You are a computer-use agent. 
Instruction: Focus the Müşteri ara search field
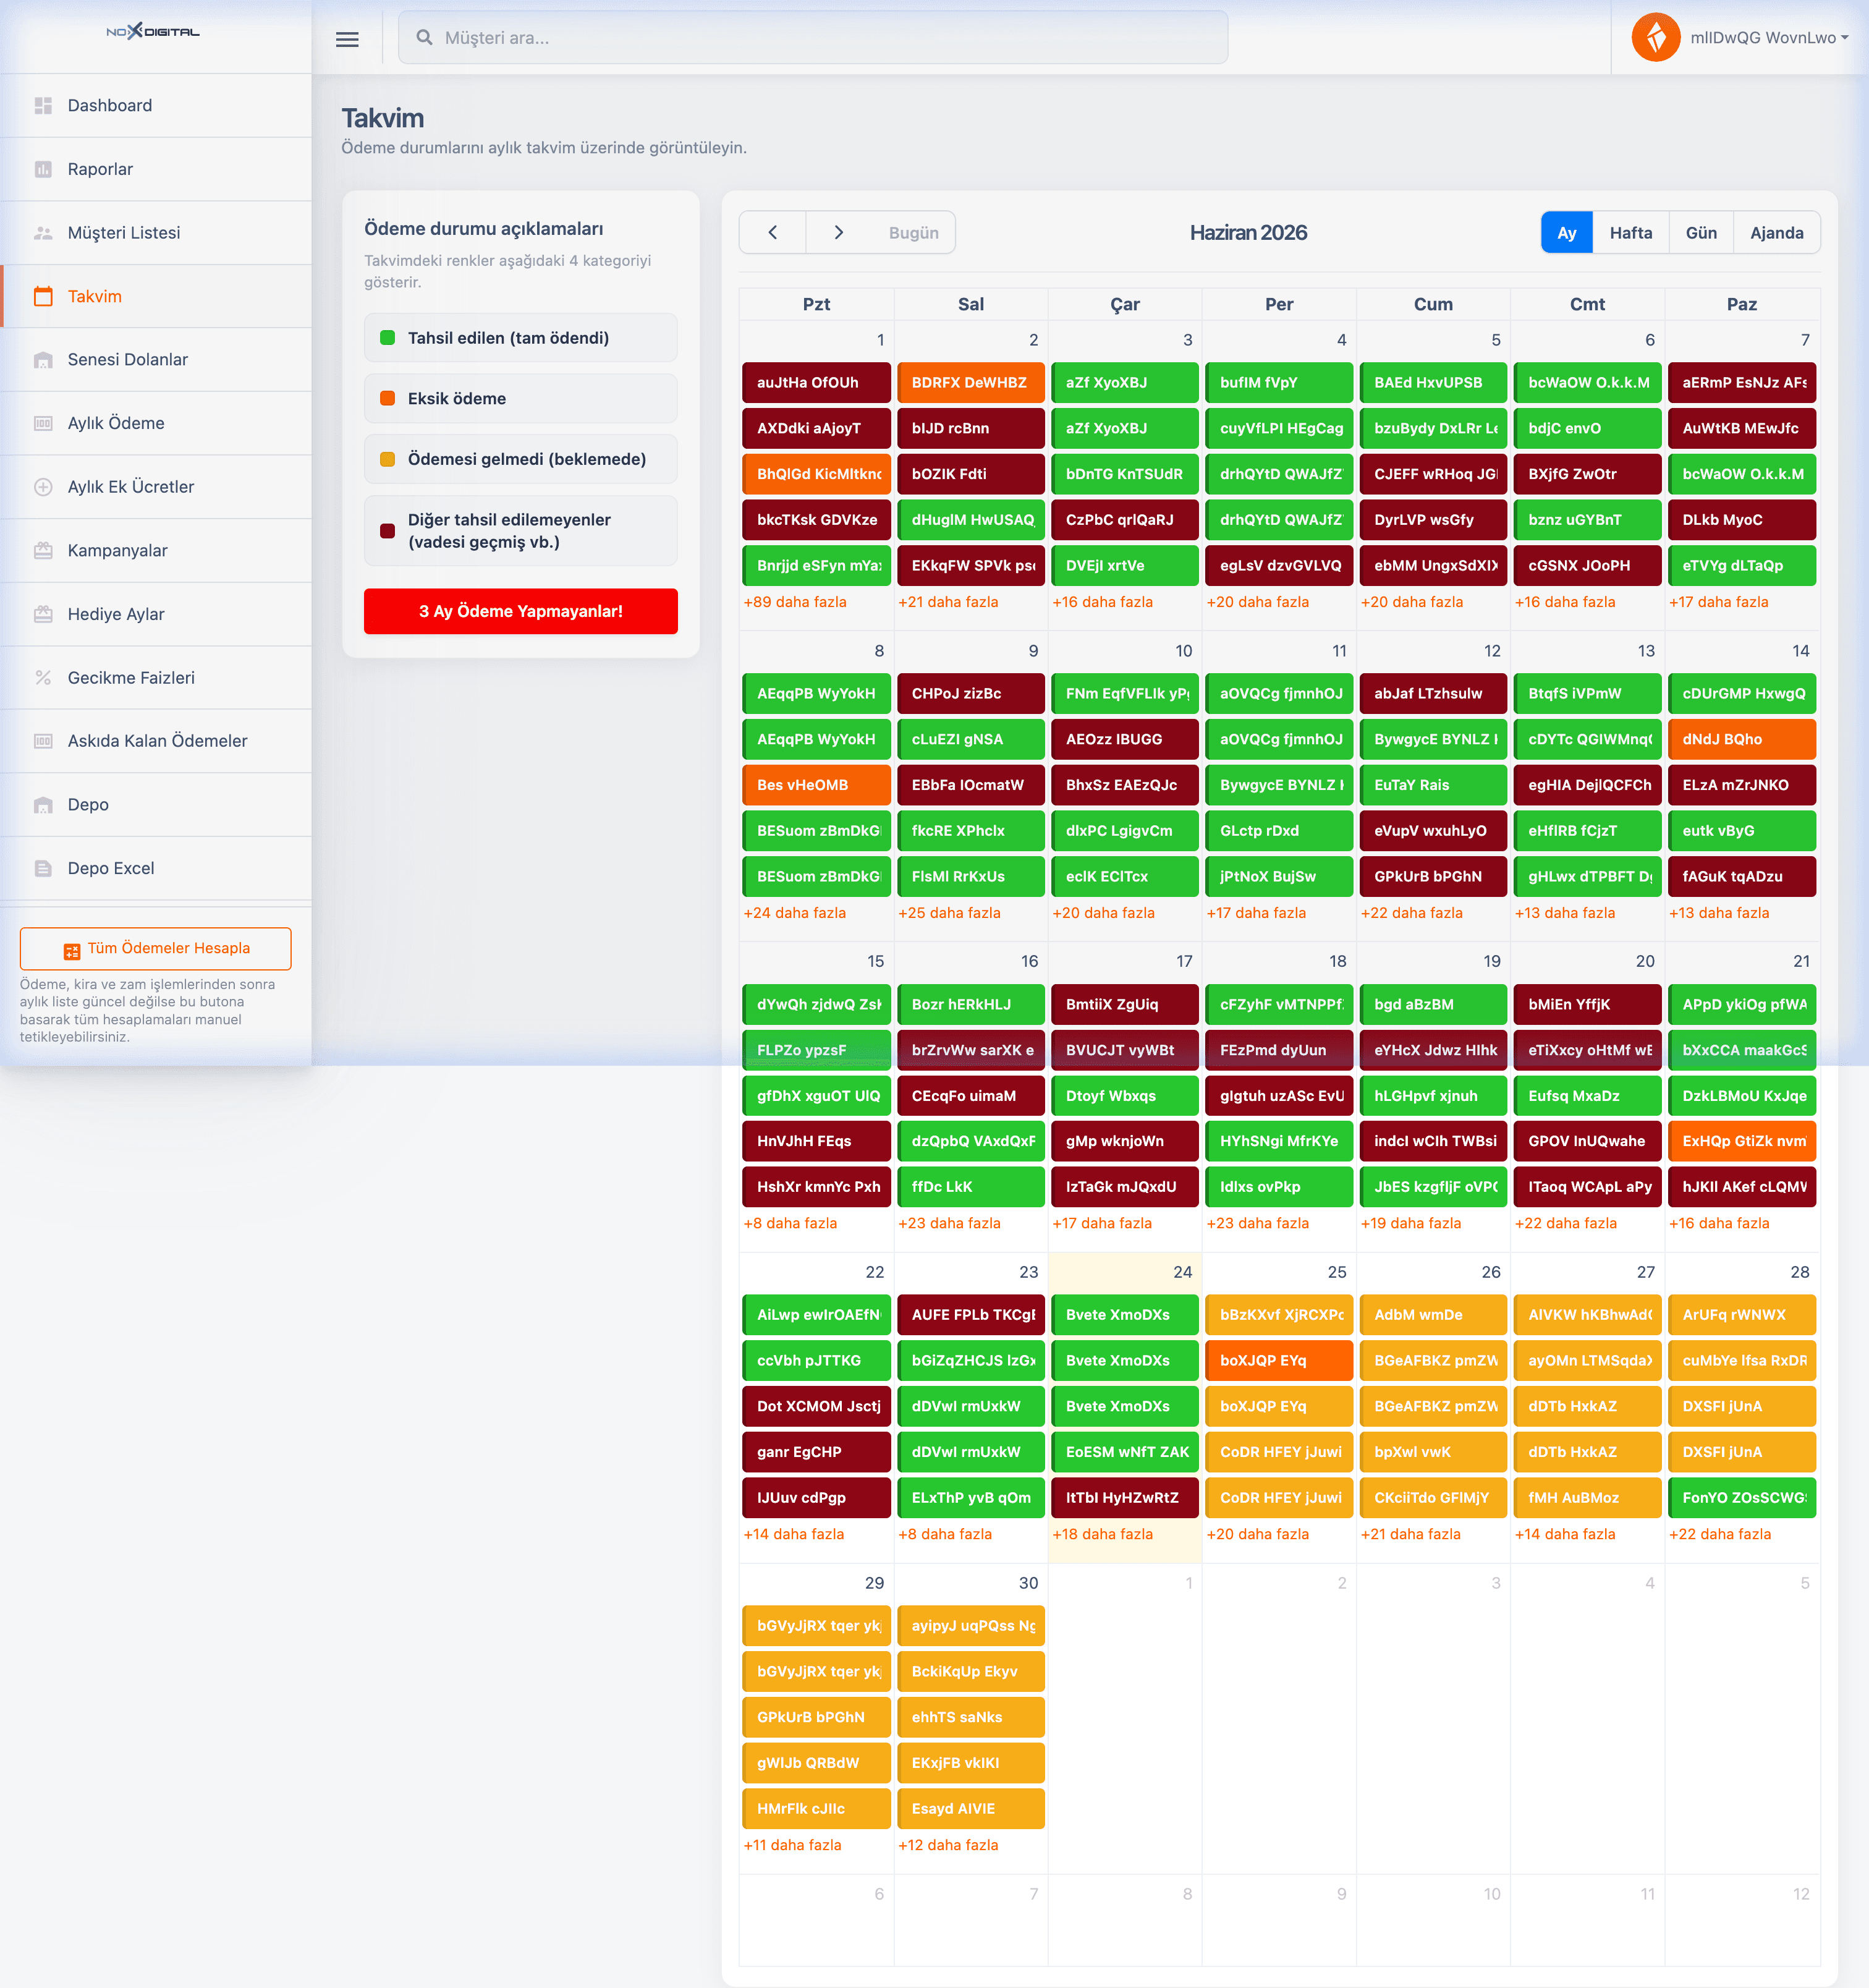coord(813,37)
